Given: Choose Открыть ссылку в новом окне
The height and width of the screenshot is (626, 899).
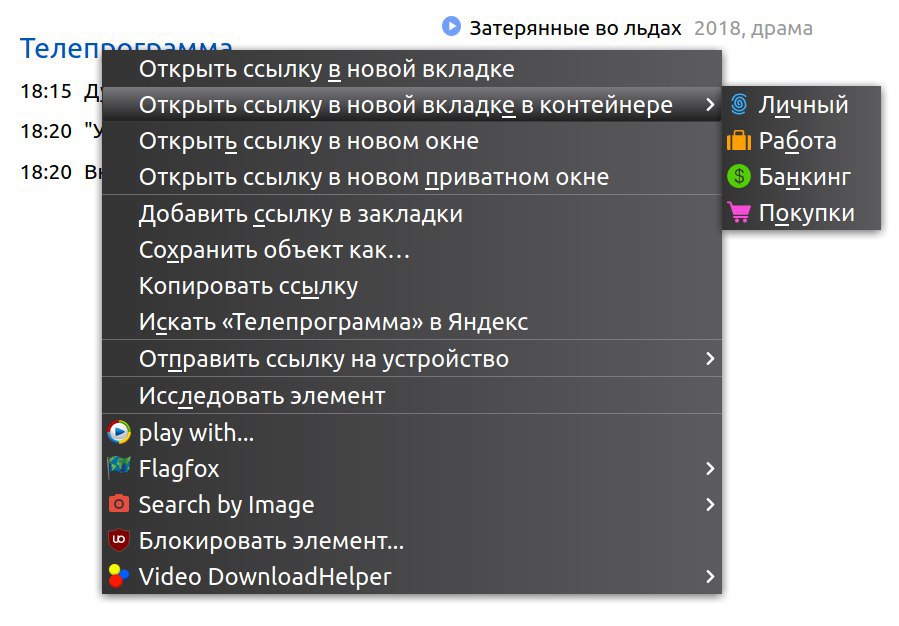Looking at the screenshot, I should pyautogui.click(x=412, y=140).
